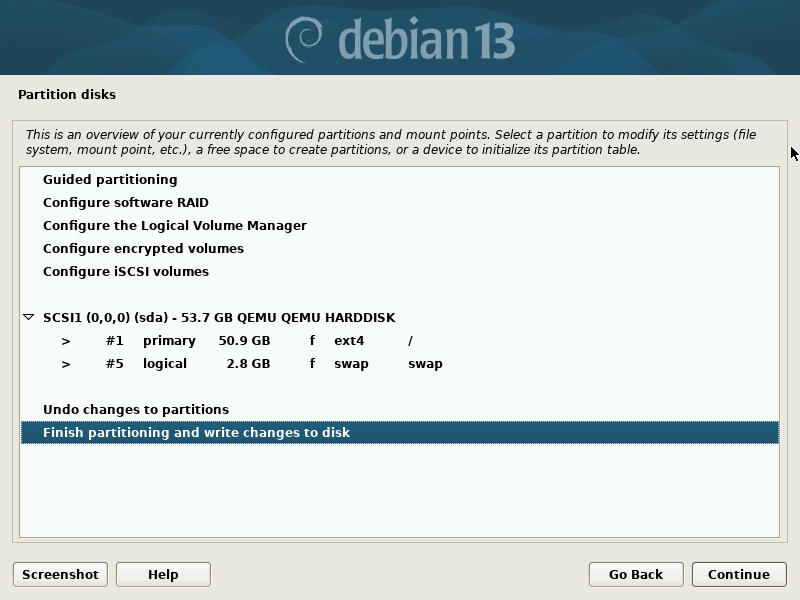Screen dimensions: 800x600
Task: Click the Debian swirl logo
Action: coord(304,40)
